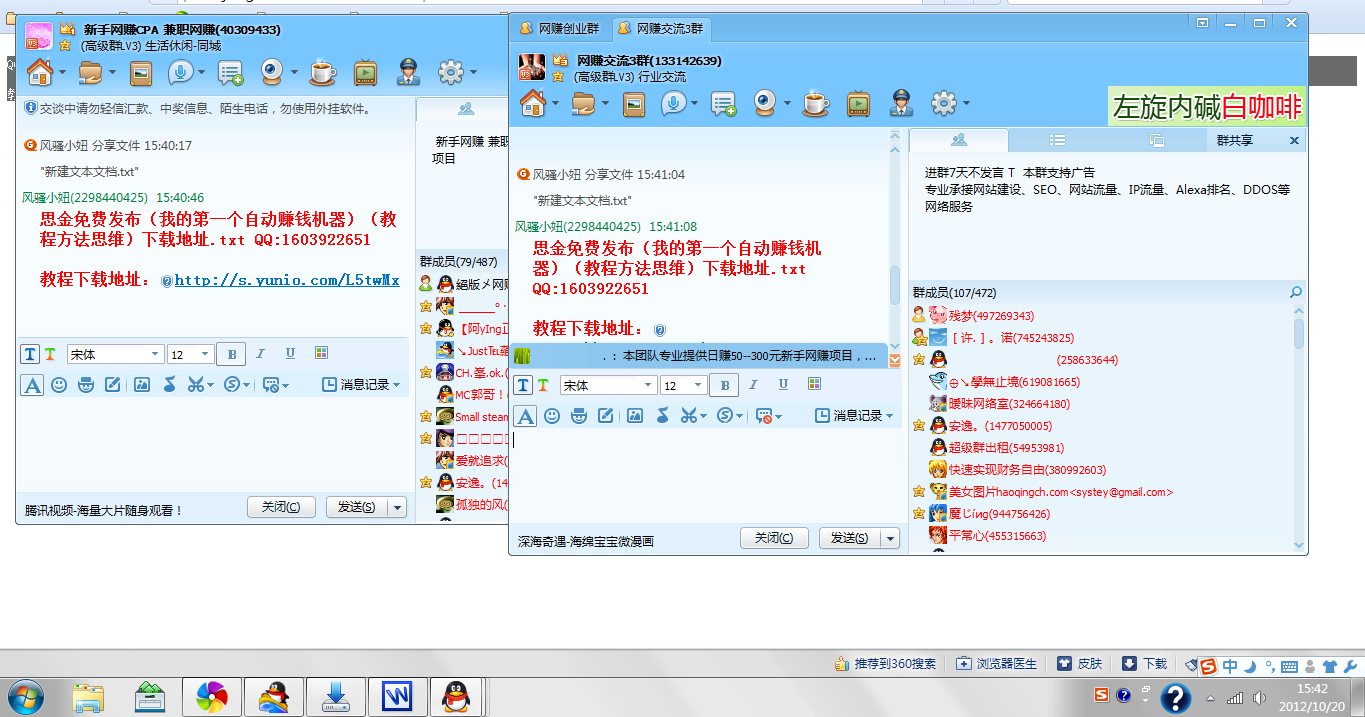The width and height of the screenshot is (1365, 717).
Task: Click 关闭 button in 网赚交流3群 window
Action: (x=774, y=538)
